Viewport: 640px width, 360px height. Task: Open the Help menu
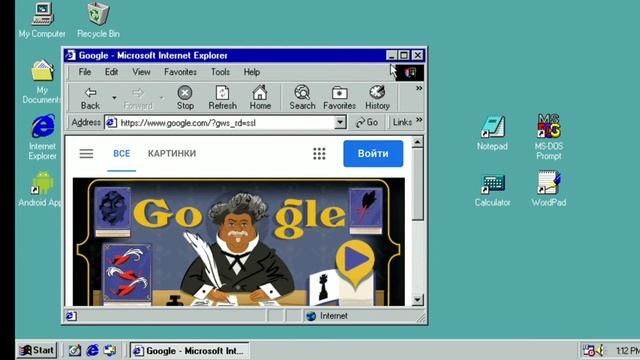tap(252, 72)
